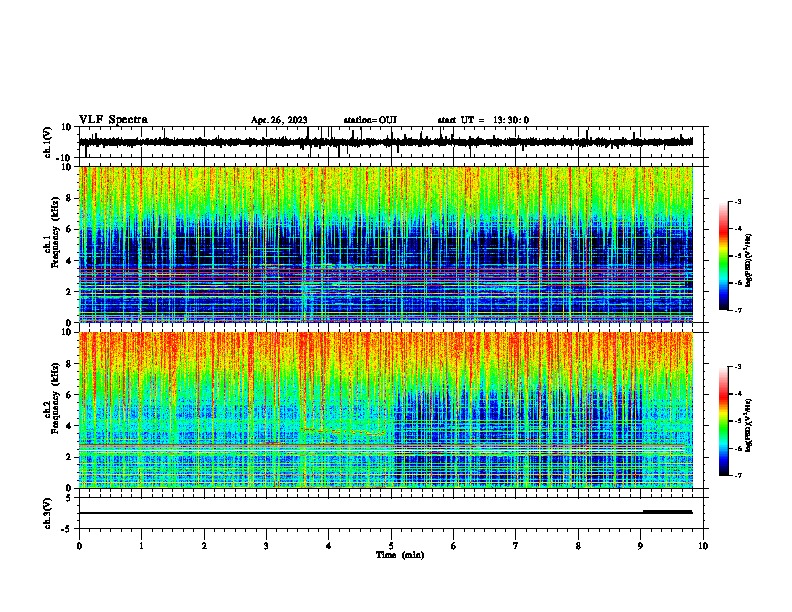Click the '8' kHz tick on ch.1 spectrogram axis
792x612 pixels.
click(70, 198)
